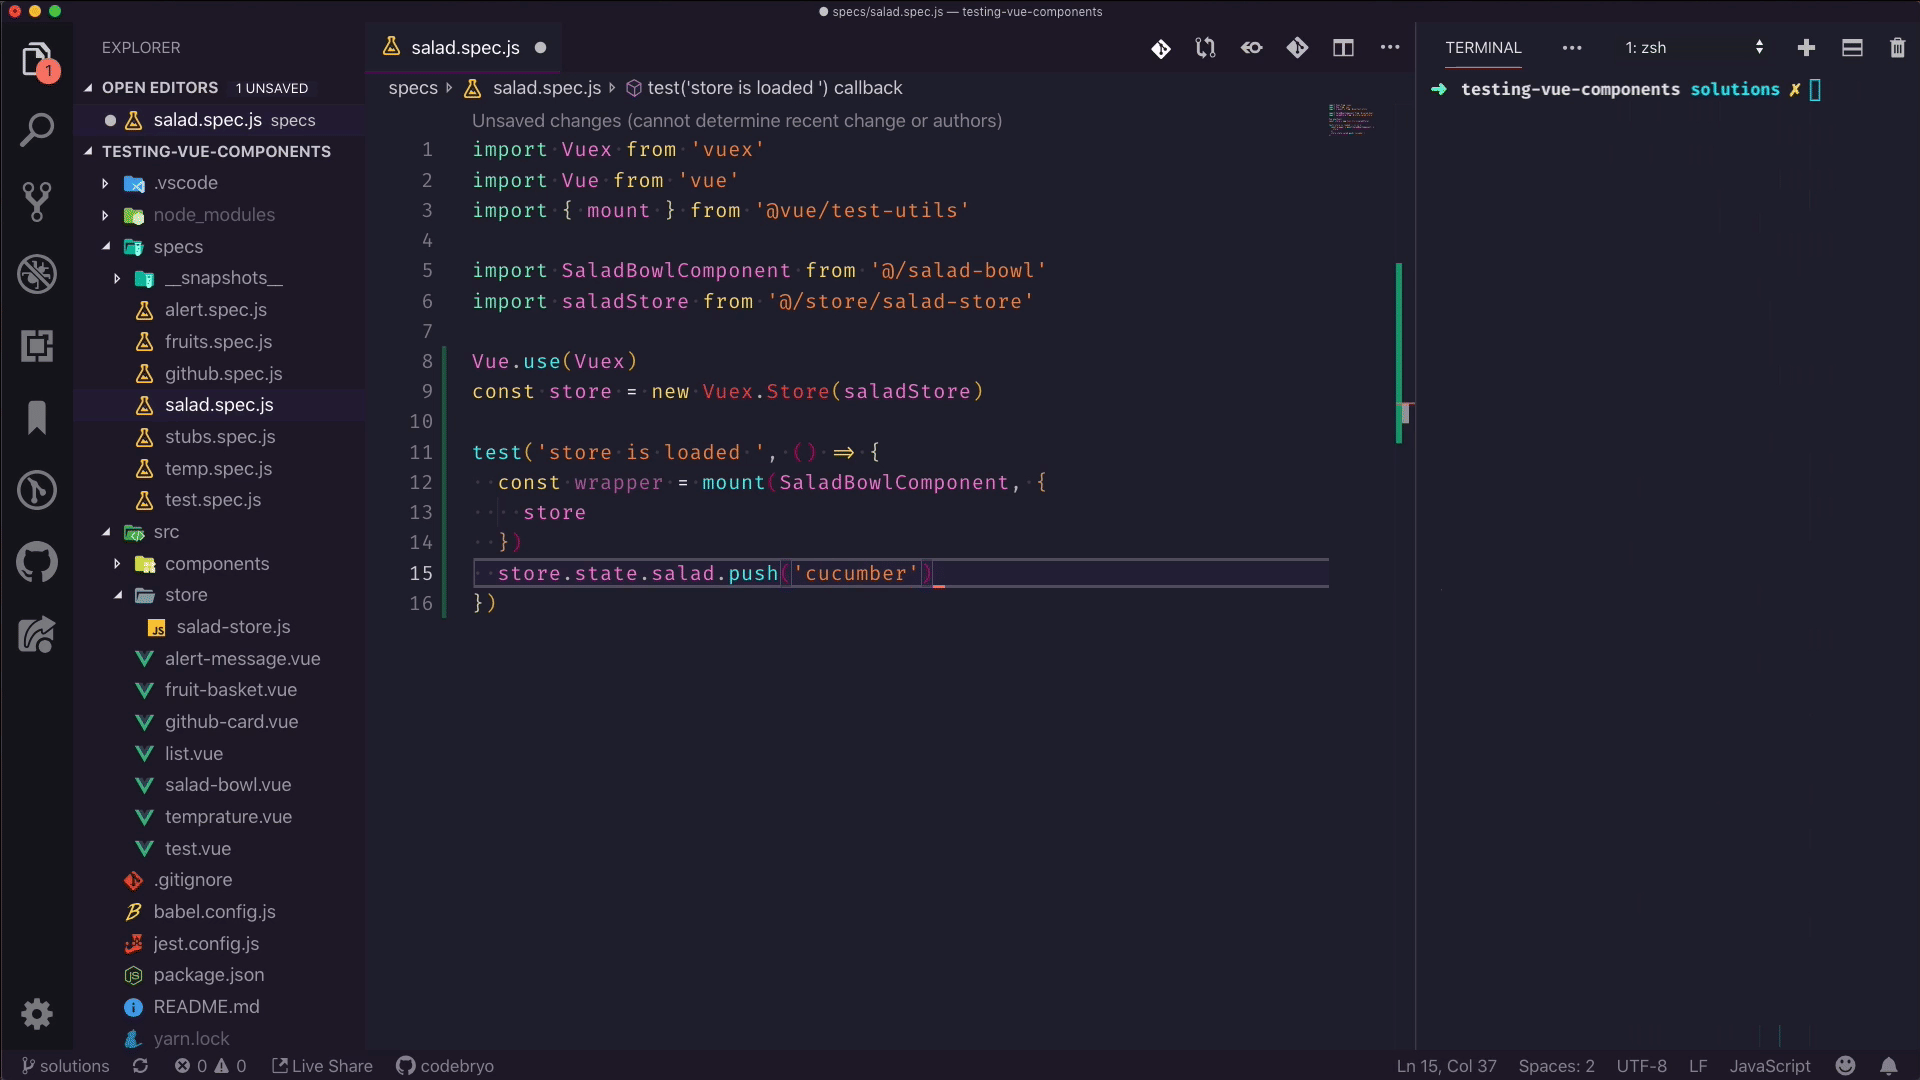Add a new terminal with plus icon

click(x=1806, y=48)
